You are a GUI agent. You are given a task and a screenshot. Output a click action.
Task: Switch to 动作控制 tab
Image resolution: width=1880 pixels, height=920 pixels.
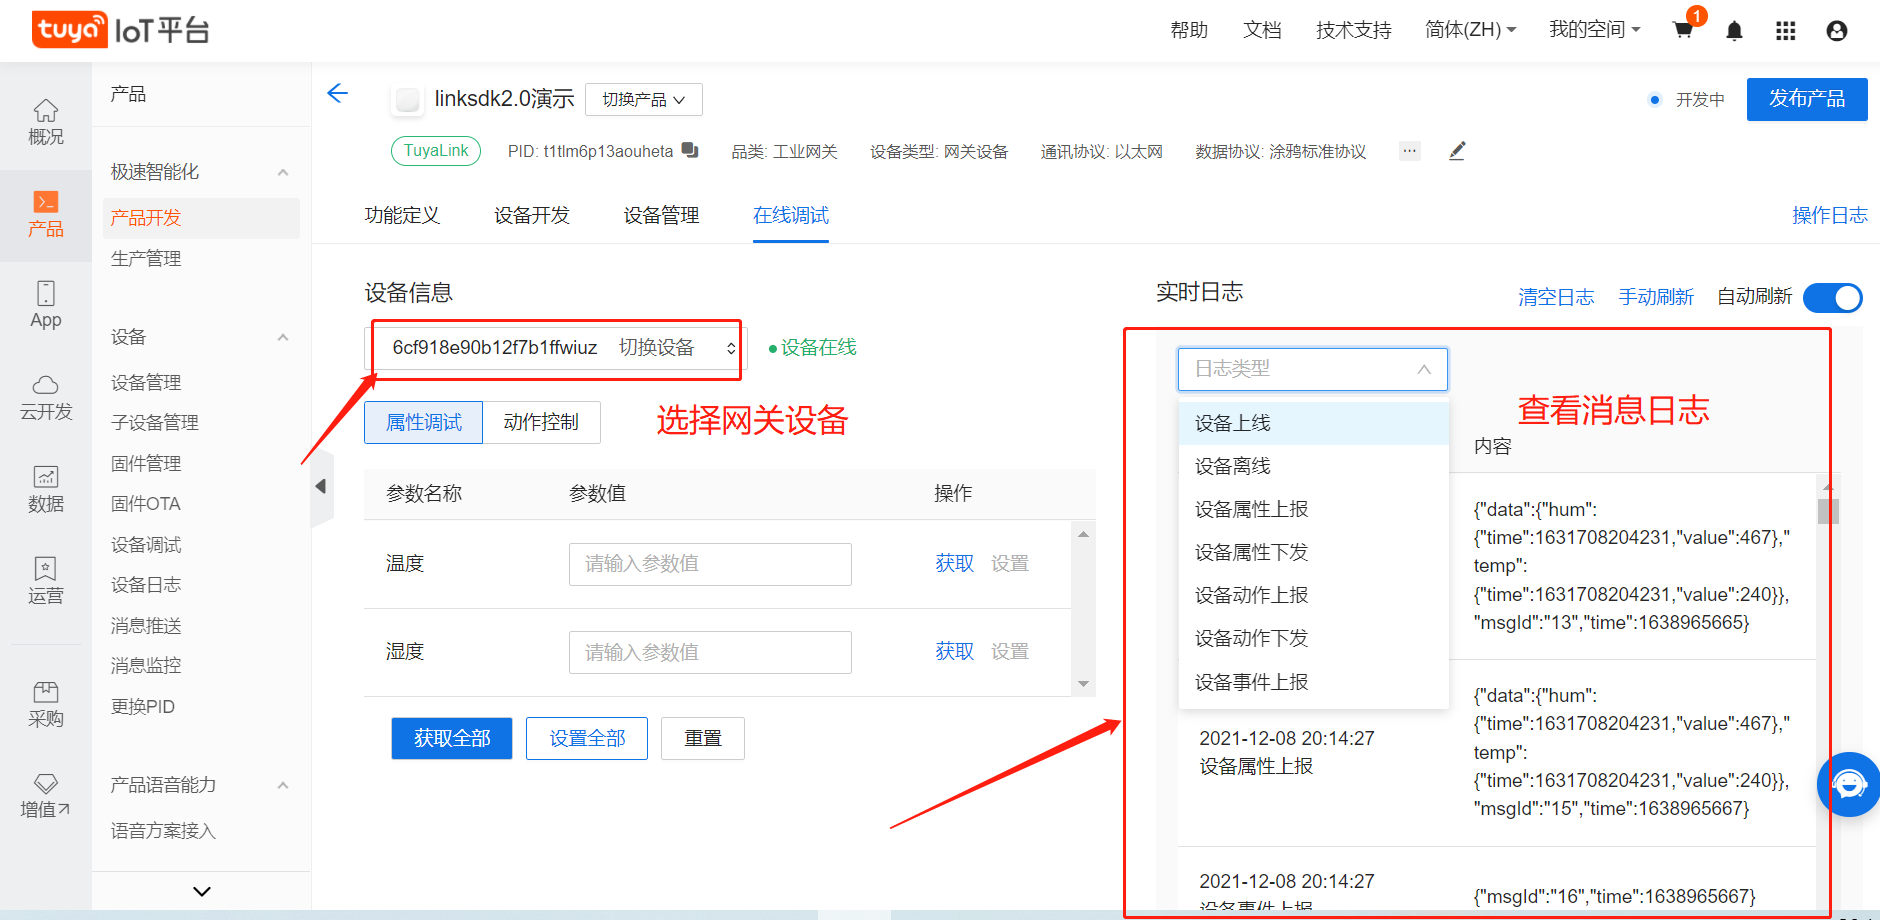click(x=541, y=422)
